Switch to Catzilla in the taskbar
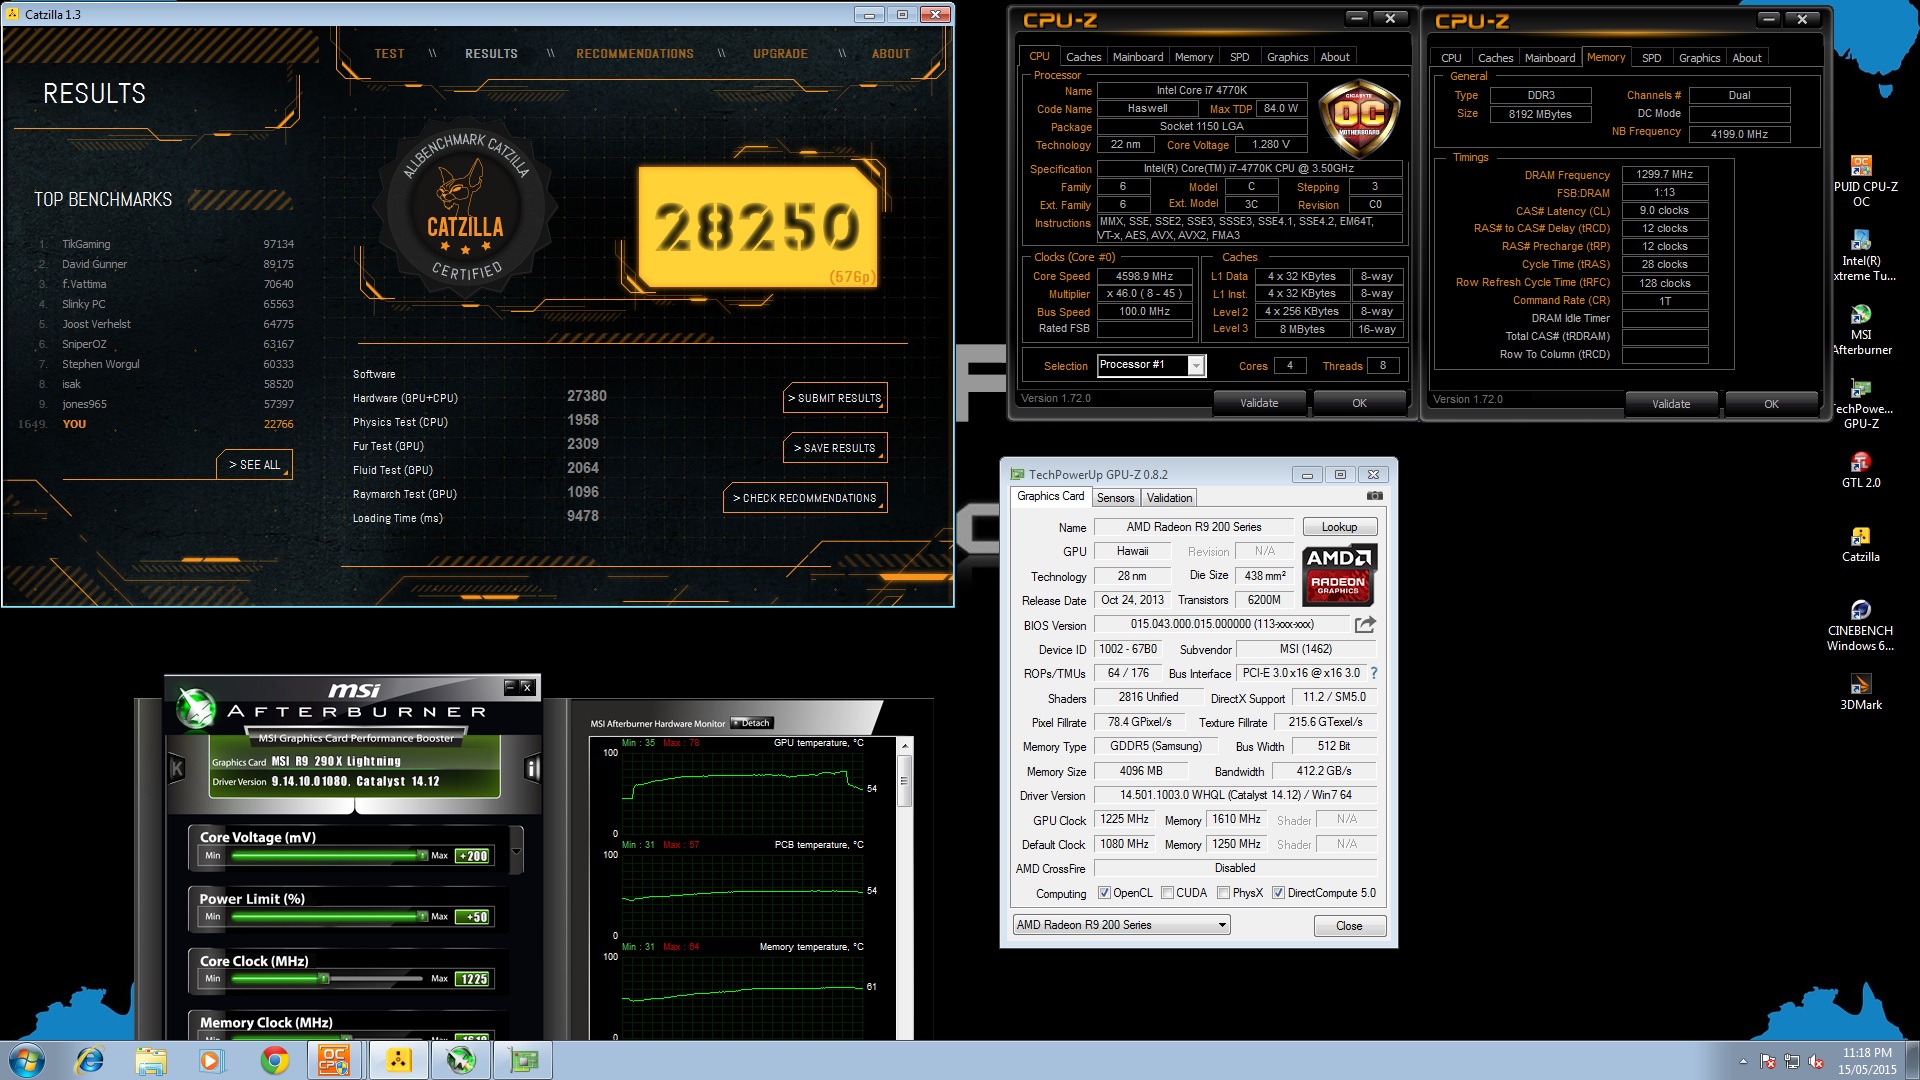The image size is (1920, 1080). [x=398, y=1060]
